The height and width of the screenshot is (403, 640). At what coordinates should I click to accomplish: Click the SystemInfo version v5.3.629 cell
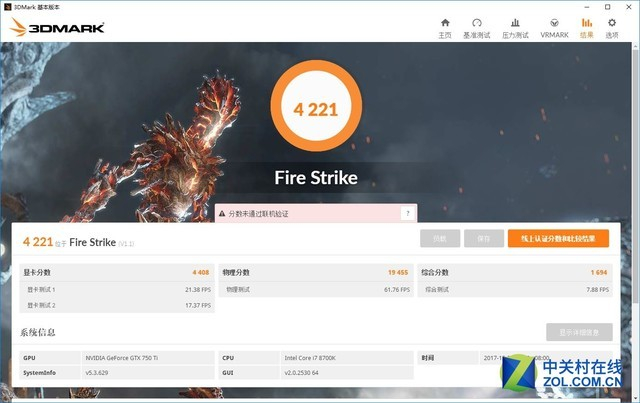[x=148, y=372]
